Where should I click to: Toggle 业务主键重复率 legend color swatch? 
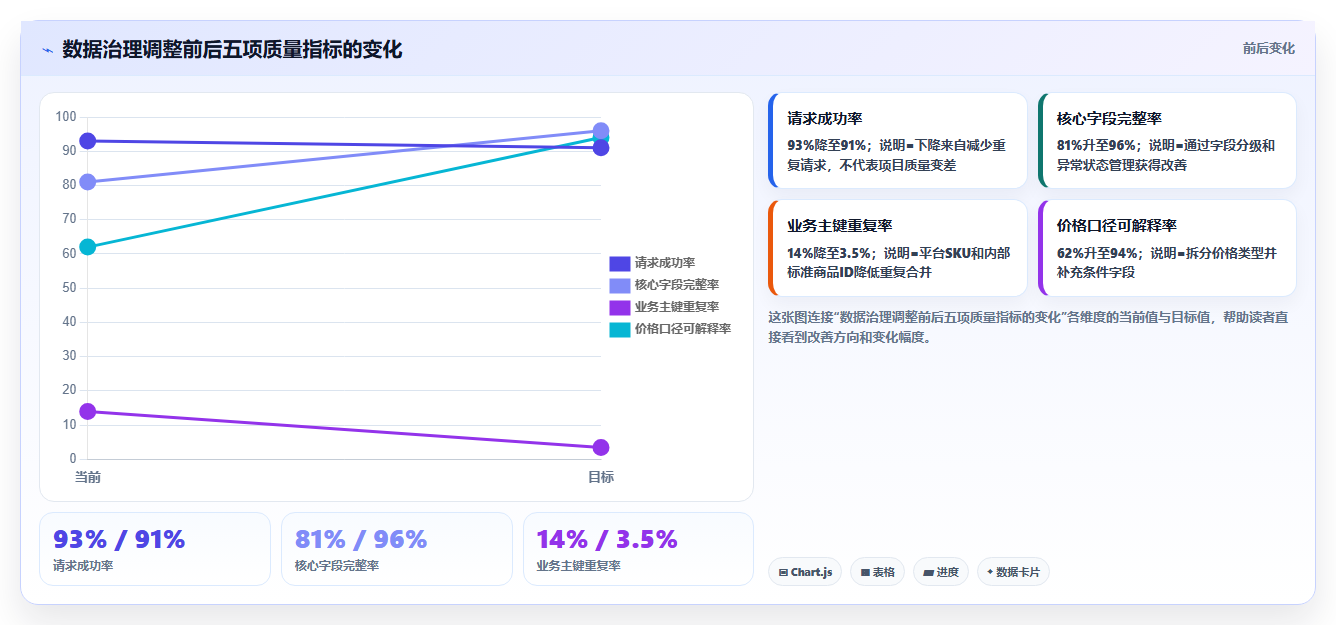pyautogui.click(x=620, y=307)
